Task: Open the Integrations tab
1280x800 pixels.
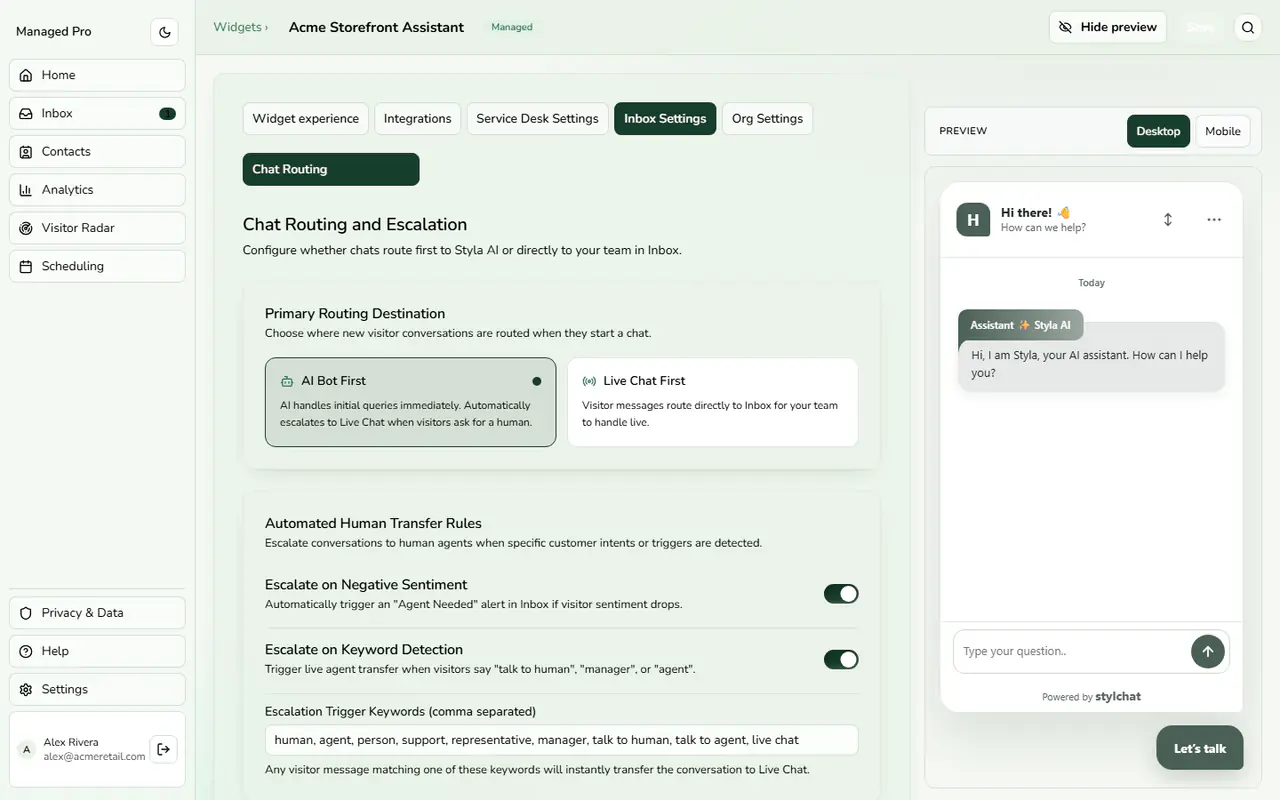Action: click(418, 118)
